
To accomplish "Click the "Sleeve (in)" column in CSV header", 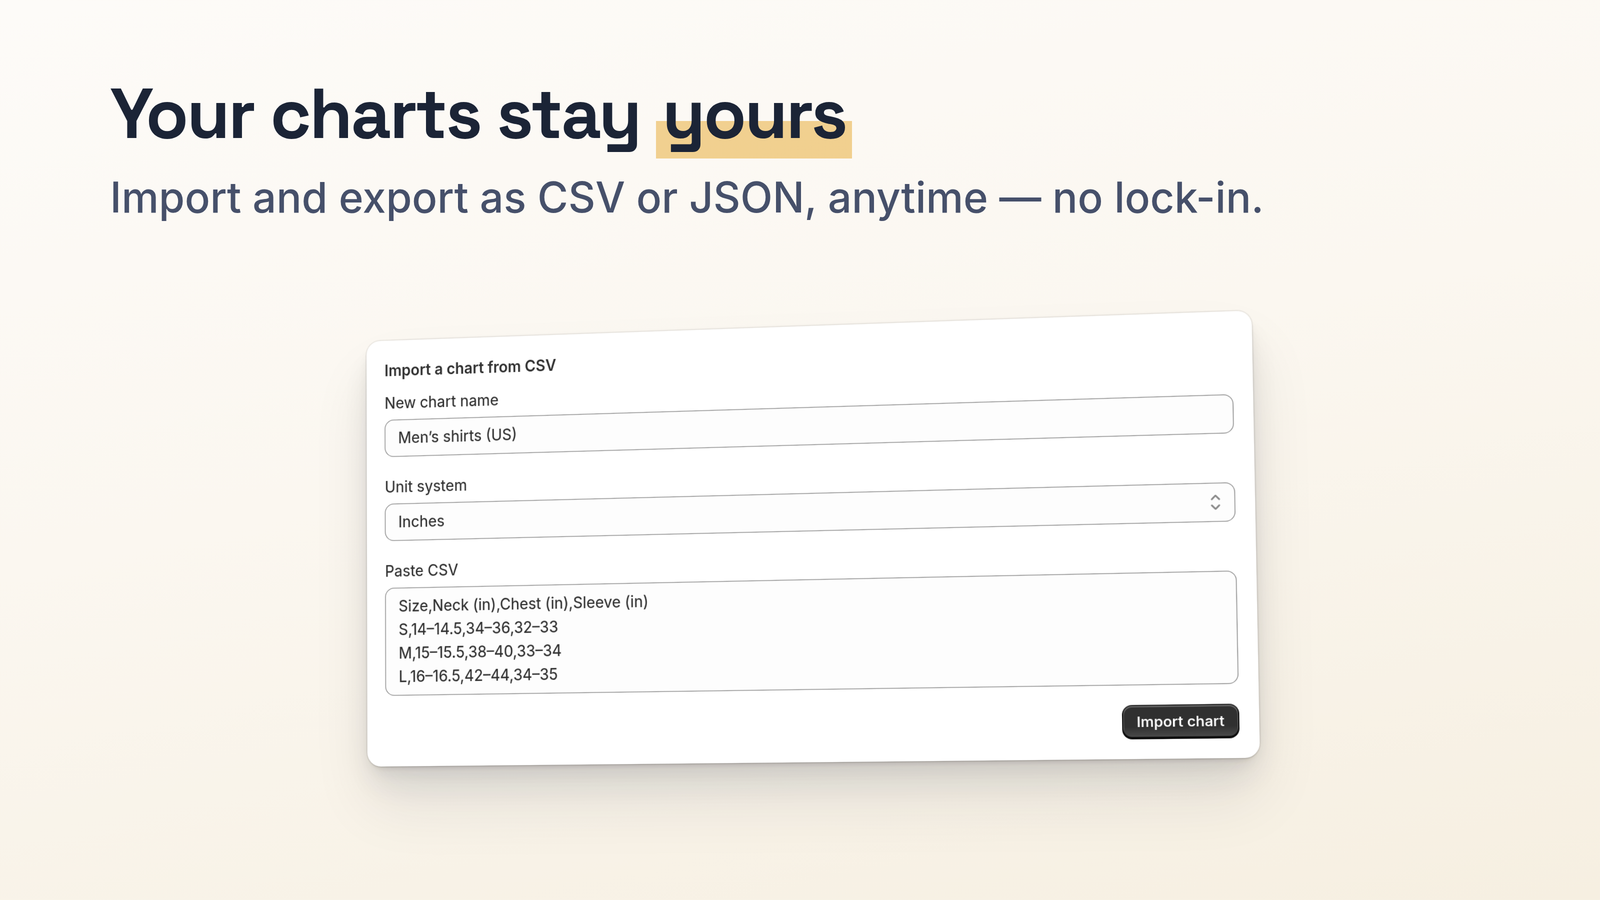I will click(610, 602).
